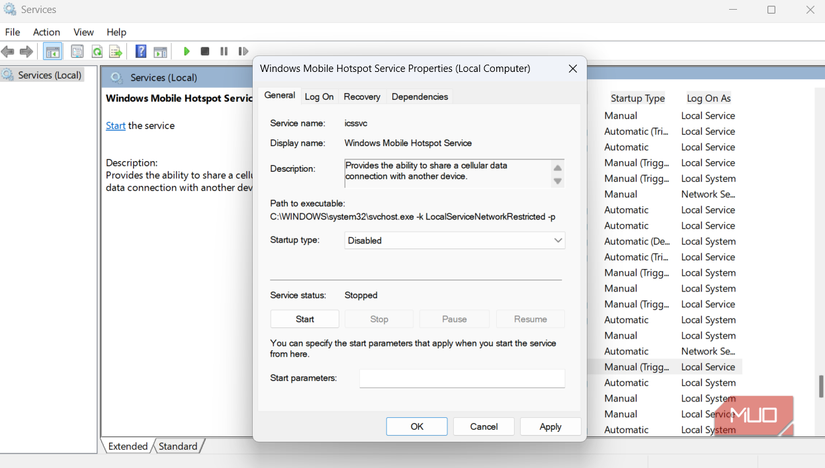Click the Stopped service status text
The image size is (825, 468).
click(x=361, y=295)
